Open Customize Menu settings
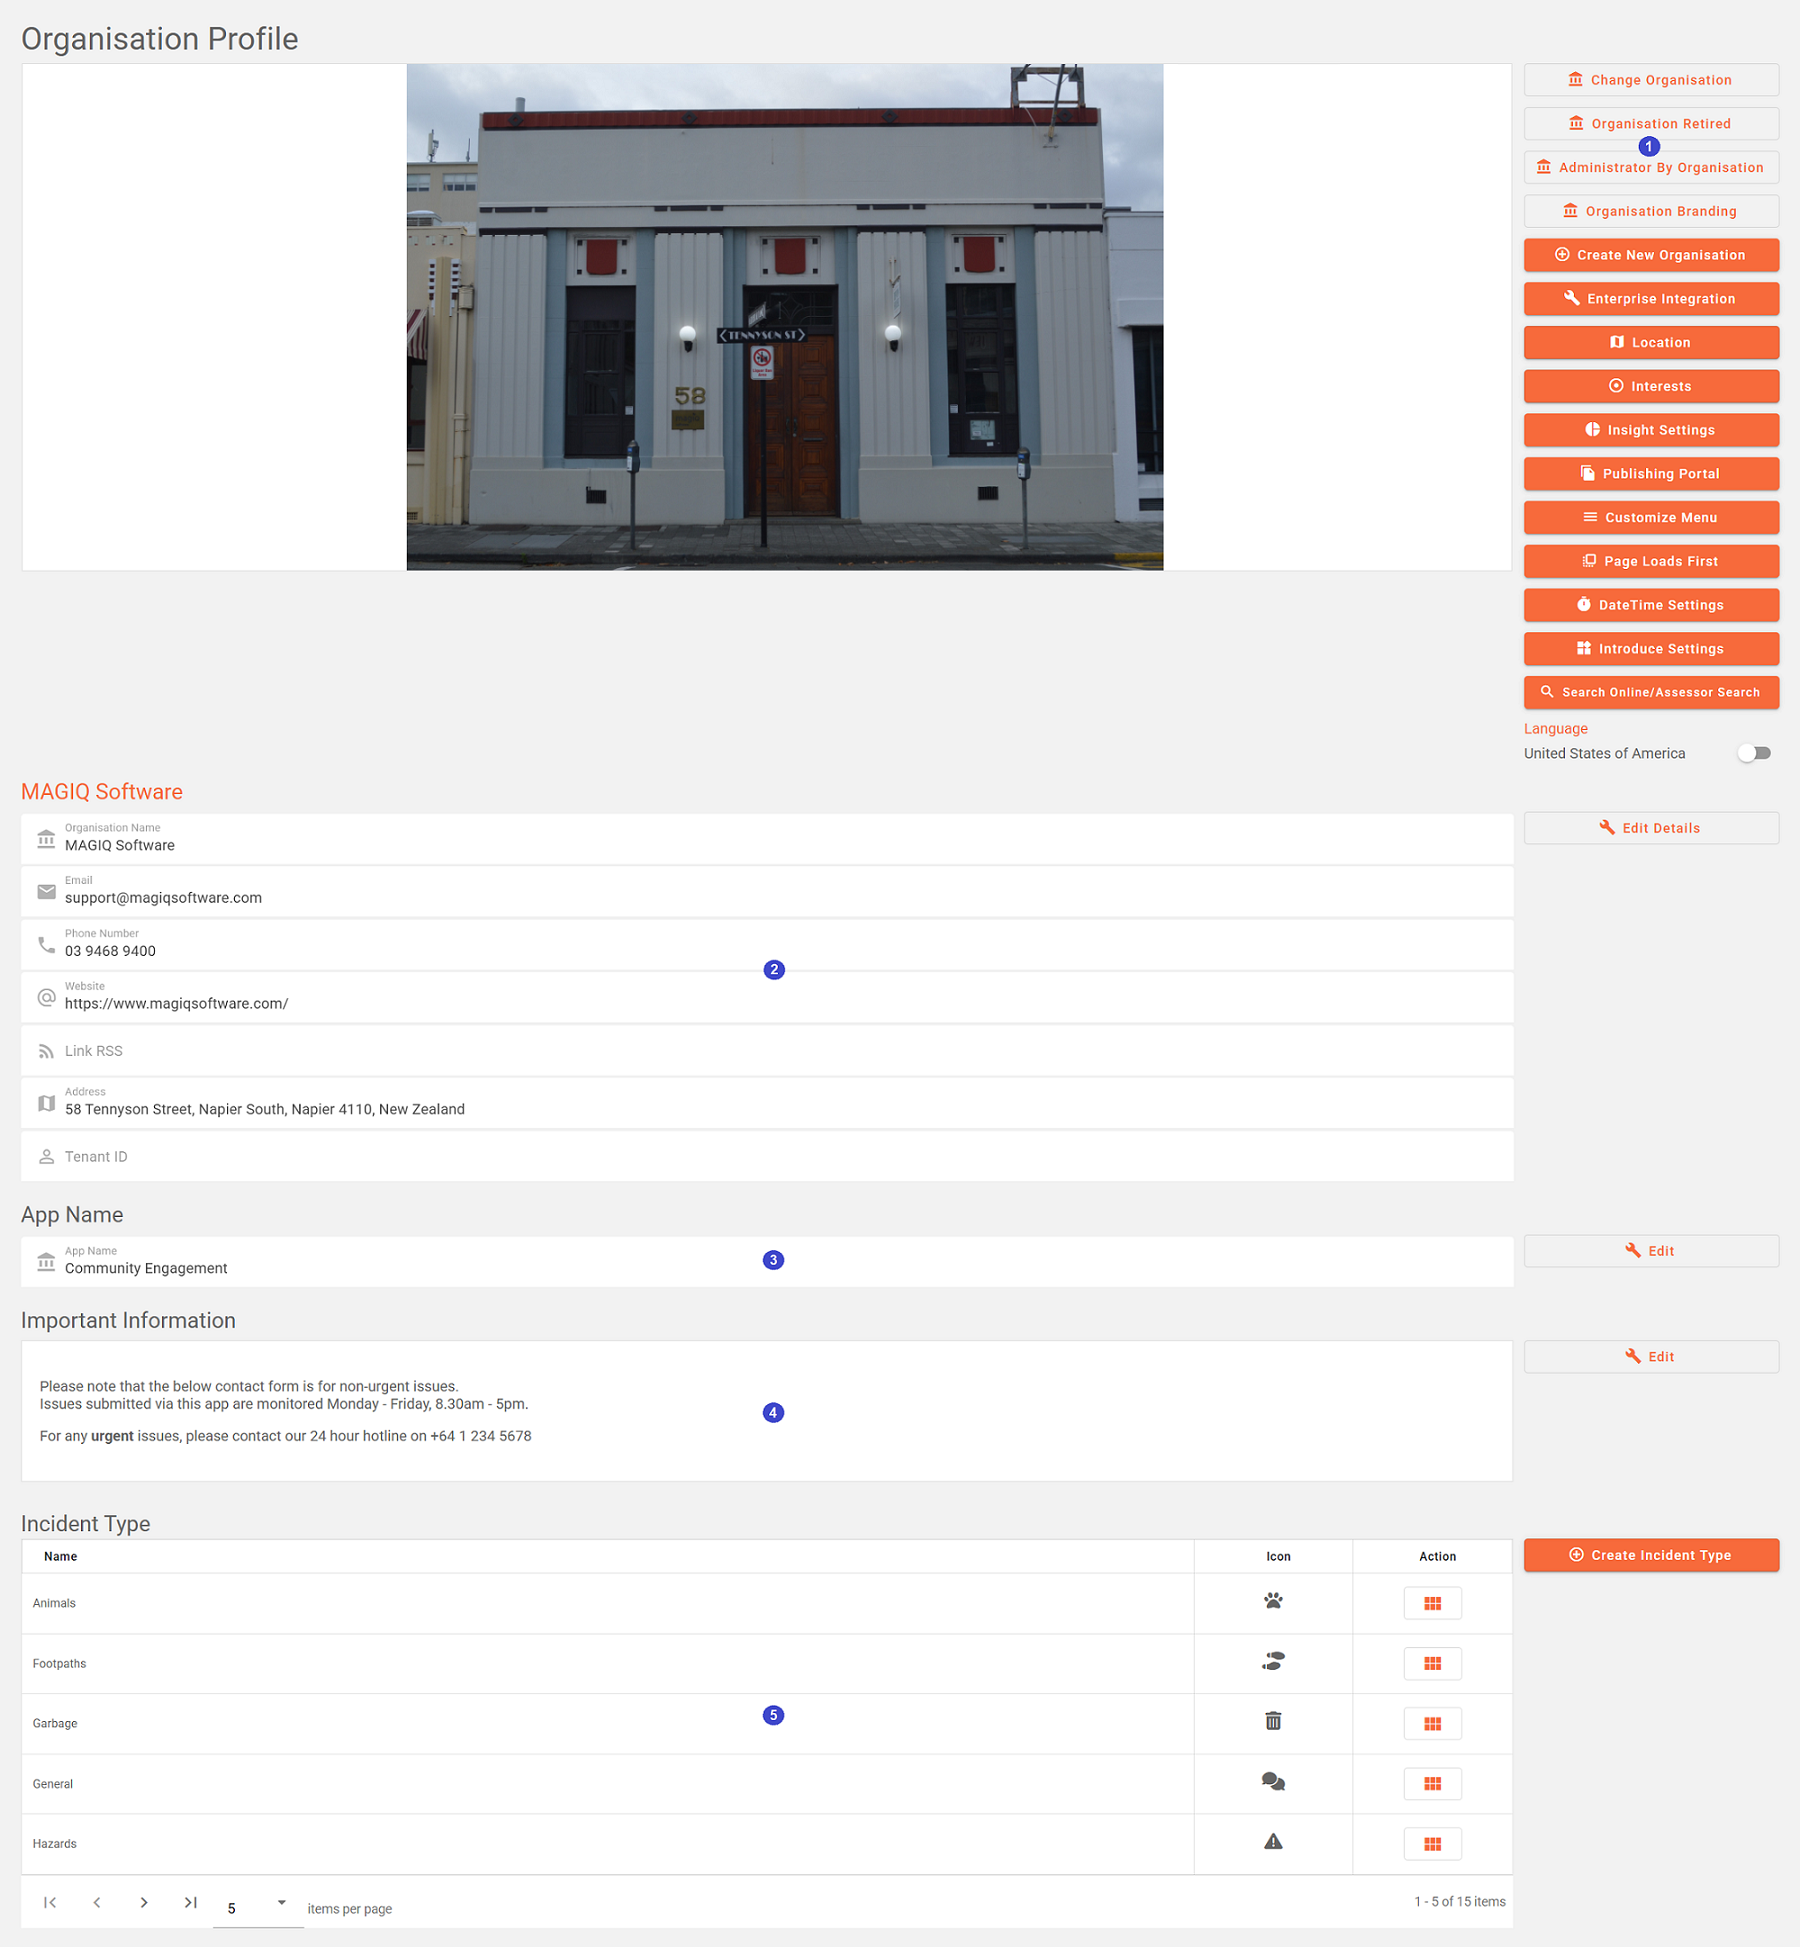The height and width of the screenshot is (1947, 1800). point(1651,517)
